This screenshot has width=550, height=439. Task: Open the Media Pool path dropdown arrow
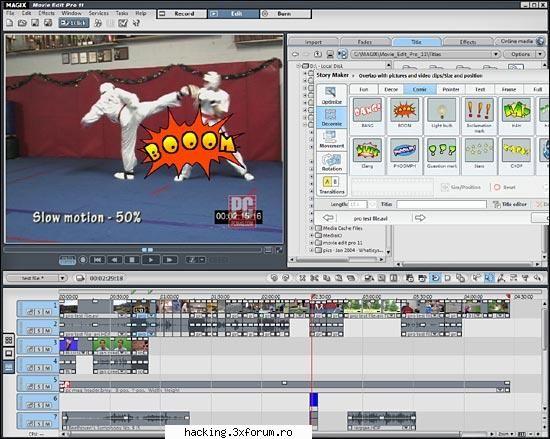[x=495, y=54]
